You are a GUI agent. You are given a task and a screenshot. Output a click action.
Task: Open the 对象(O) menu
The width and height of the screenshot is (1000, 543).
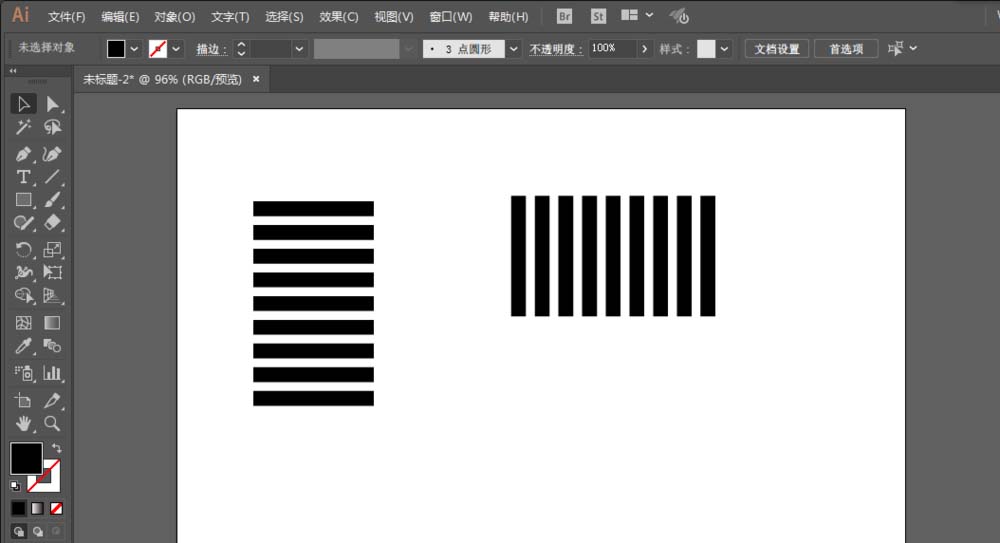click(x=175, y=17)
